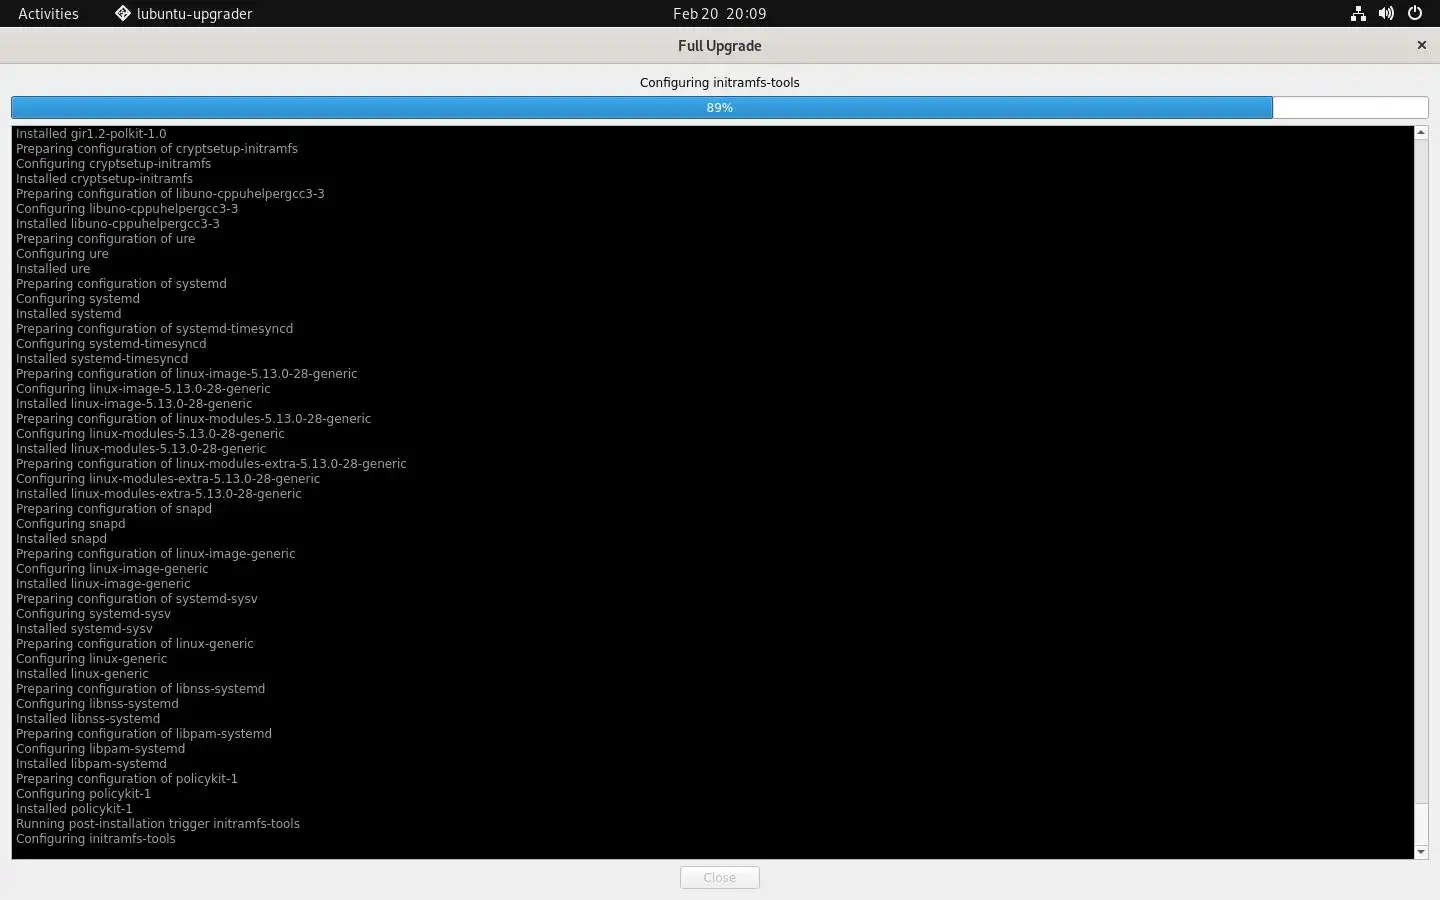
Task: Click the 89% progress bar
Action: (x=719, y=107)
